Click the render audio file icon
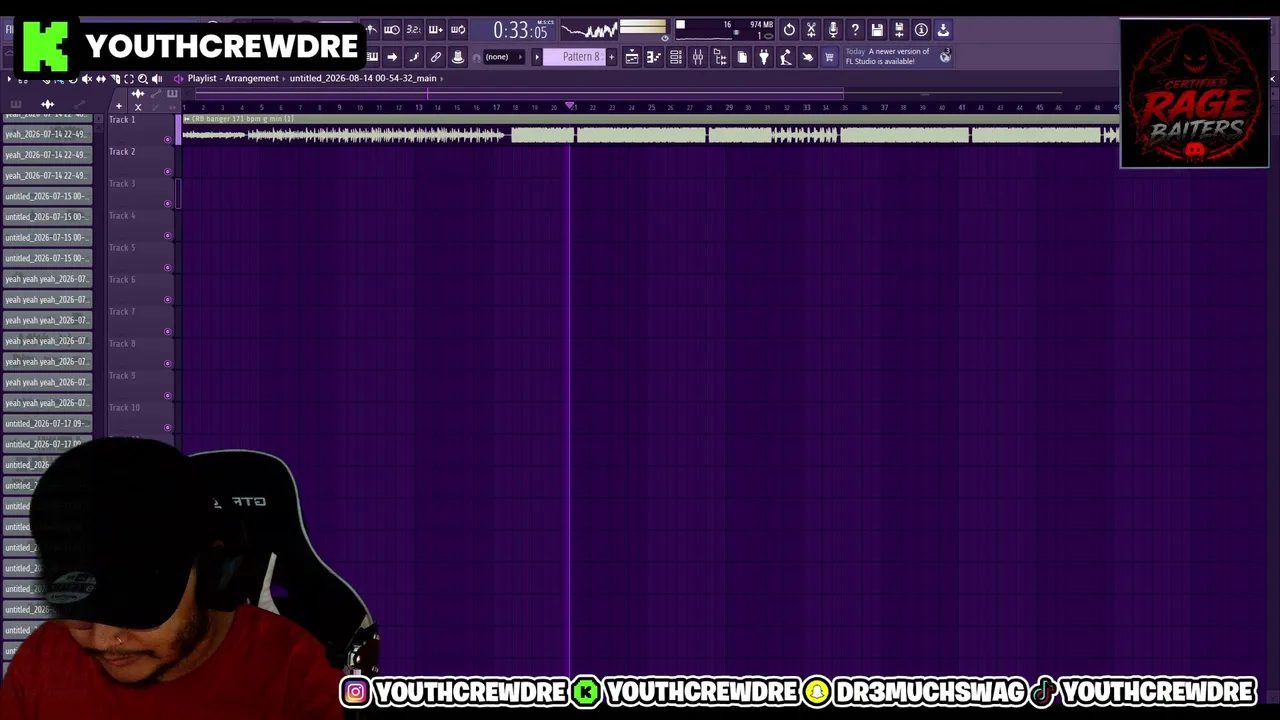This screenshot has width=1280, height=720. [x=899, y=30]
